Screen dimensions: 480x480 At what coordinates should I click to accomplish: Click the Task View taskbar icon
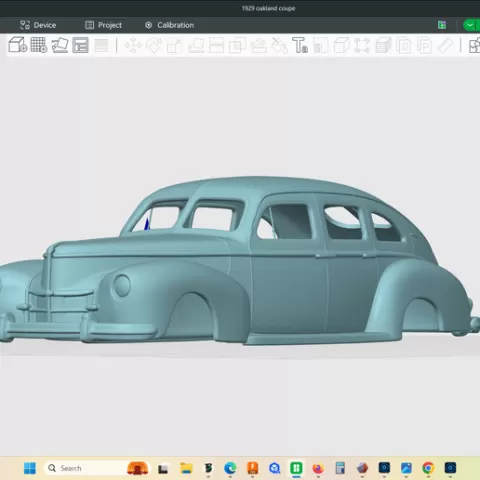click(x=163, y=469)
